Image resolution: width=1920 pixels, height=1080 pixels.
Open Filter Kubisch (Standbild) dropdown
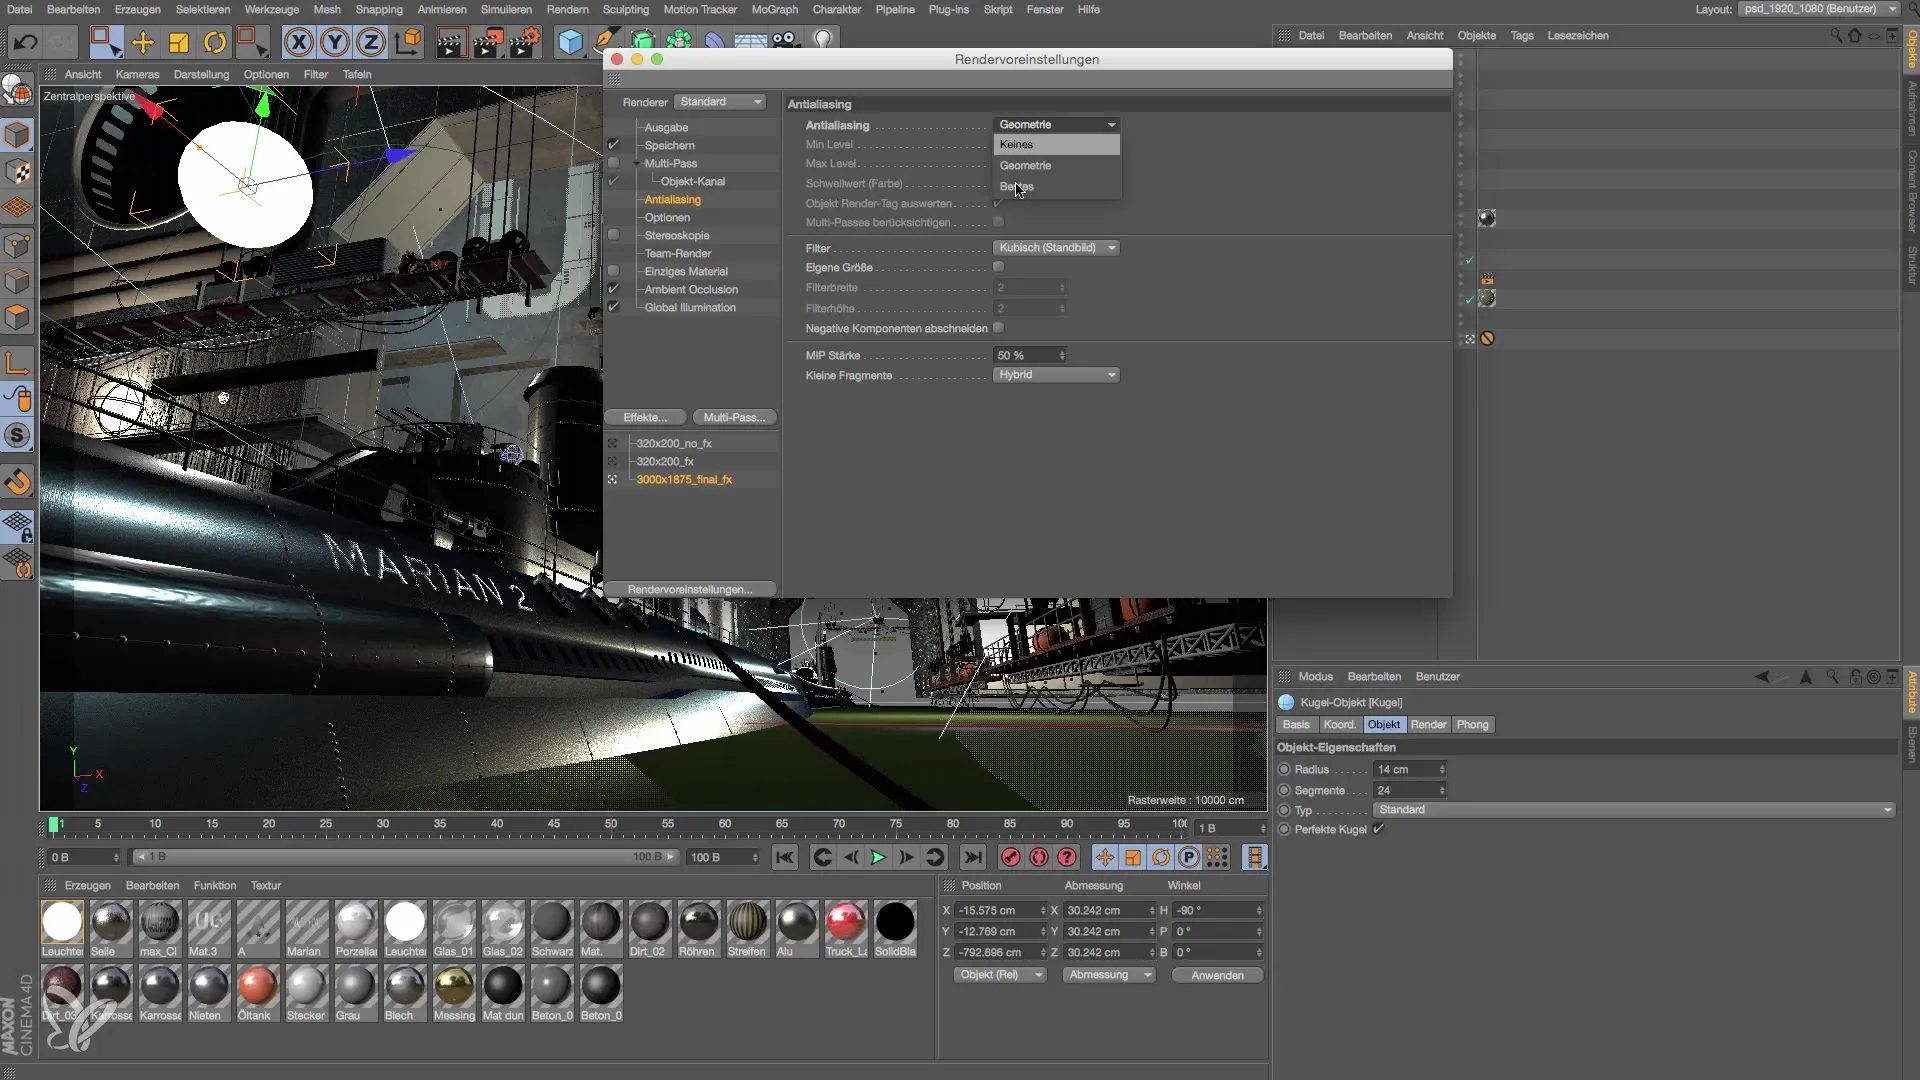(x=1056, y=248)
